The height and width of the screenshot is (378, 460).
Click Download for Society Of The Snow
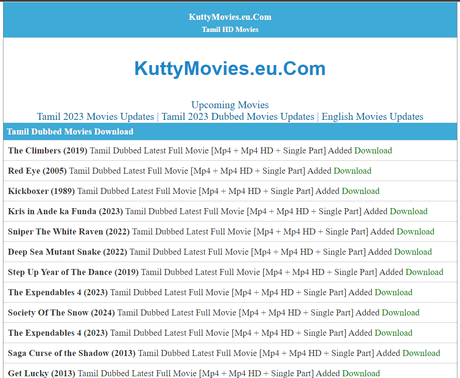401,313
